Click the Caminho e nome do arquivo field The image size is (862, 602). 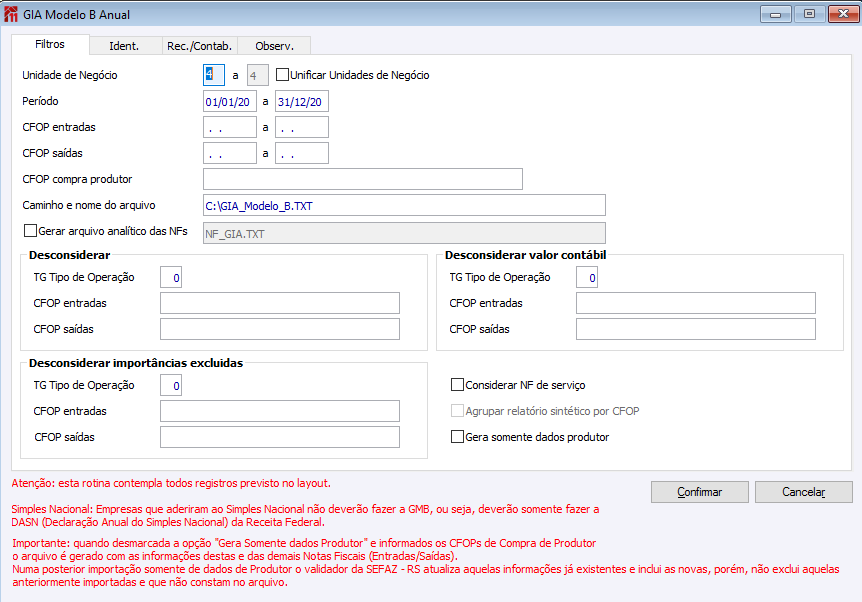click(x=405, y=205)
